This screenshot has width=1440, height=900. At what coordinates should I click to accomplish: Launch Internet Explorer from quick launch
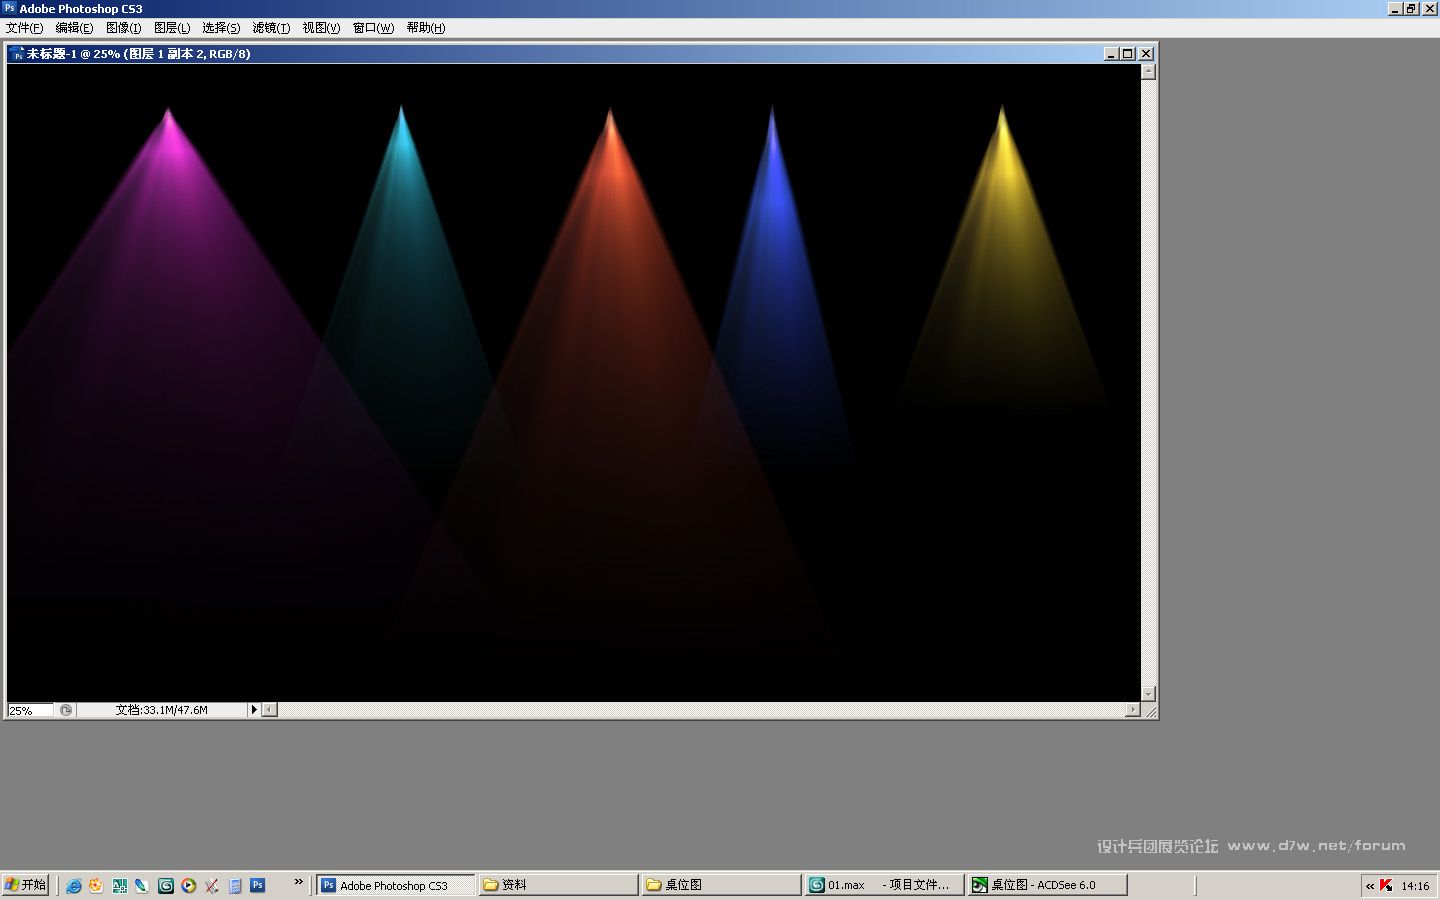[74, 886]
